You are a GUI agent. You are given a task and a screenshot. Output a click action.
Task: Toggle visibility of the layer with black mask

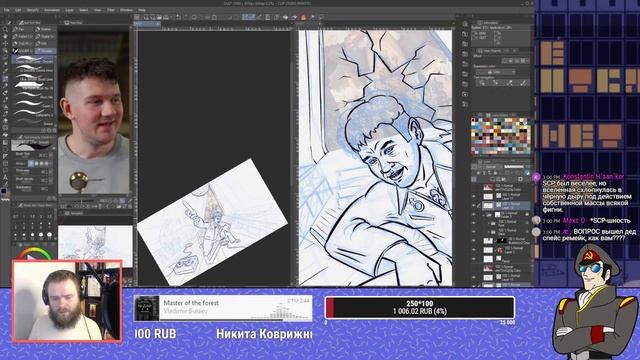475,241
